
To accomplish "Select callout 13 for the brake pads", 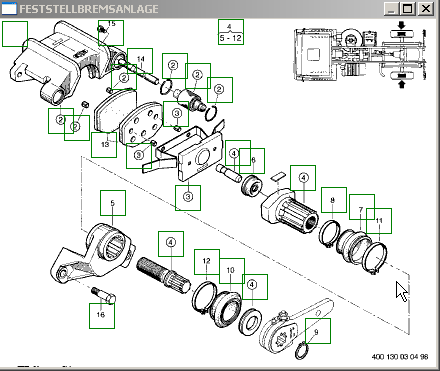I will point(104,145).
